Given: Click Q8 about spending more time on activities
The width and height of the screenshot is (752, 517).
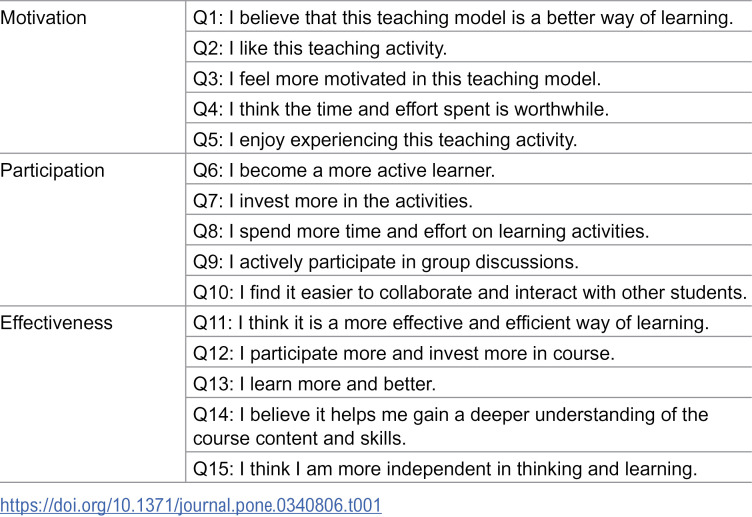Looking at the screenshot, I should point(469,231).
